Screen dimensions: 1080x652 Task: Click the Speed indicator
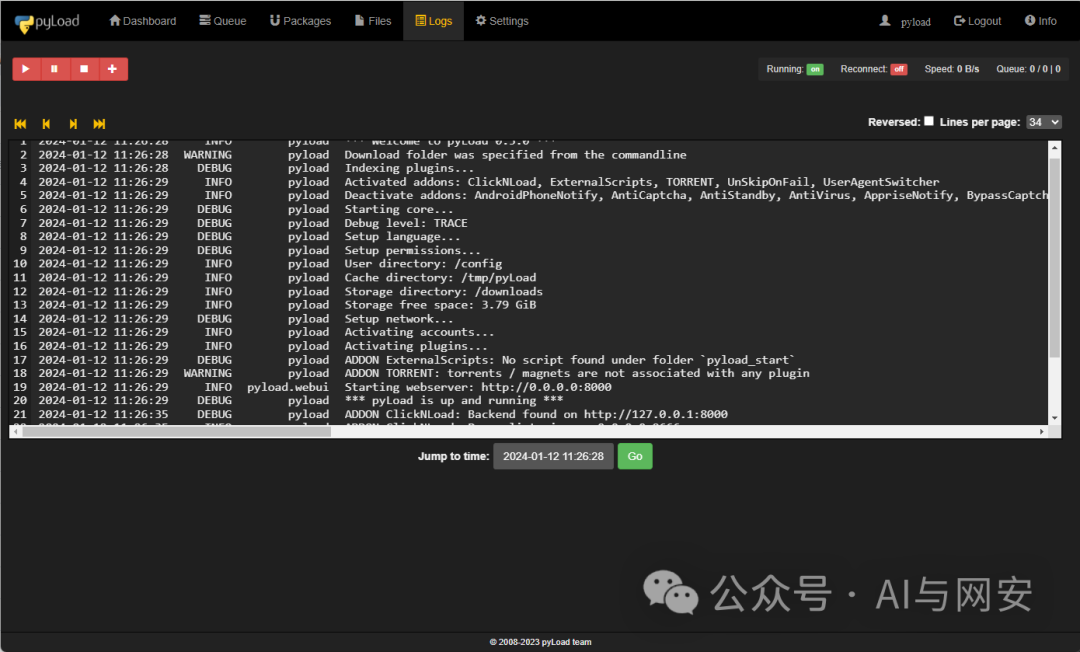[952, 69]
